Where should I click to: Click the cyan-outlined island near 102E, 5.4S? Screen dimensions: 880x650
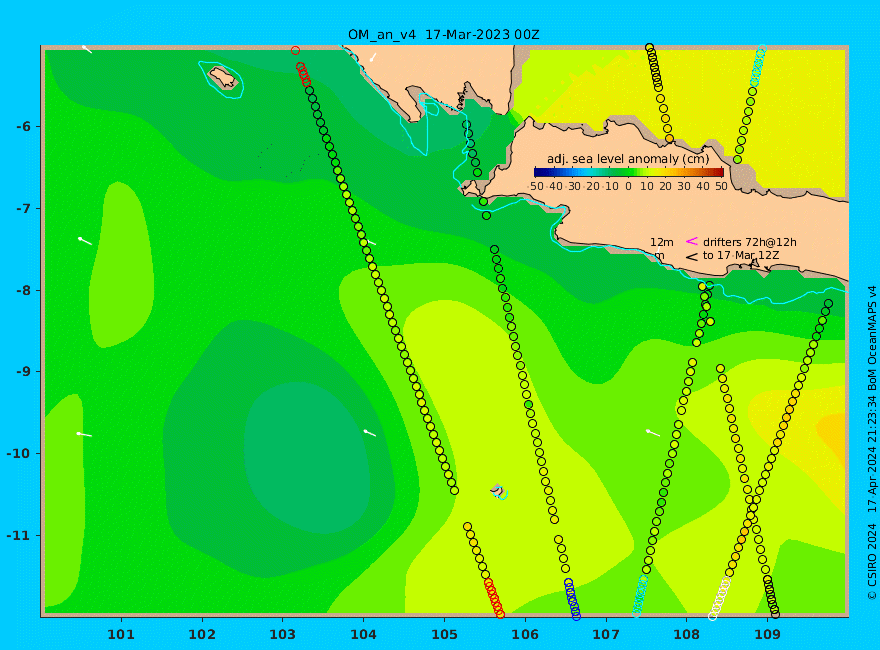click(222, 79)
